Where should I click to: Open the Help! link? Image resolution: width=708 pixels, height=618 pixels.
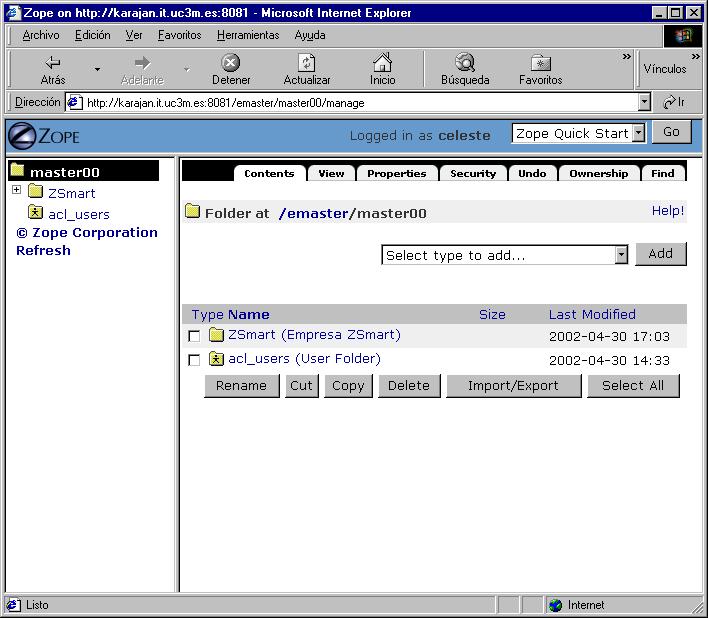pos(668,210)
